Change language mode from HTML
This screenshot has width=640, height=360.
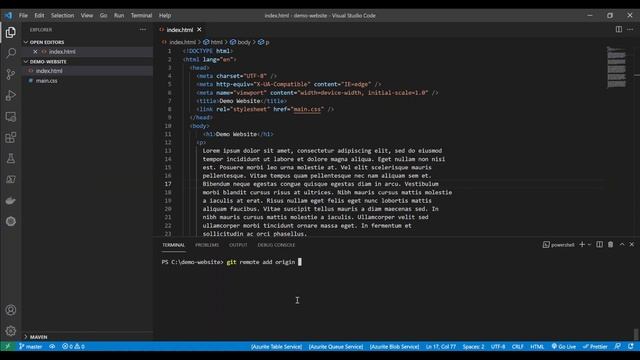[537, 347]
